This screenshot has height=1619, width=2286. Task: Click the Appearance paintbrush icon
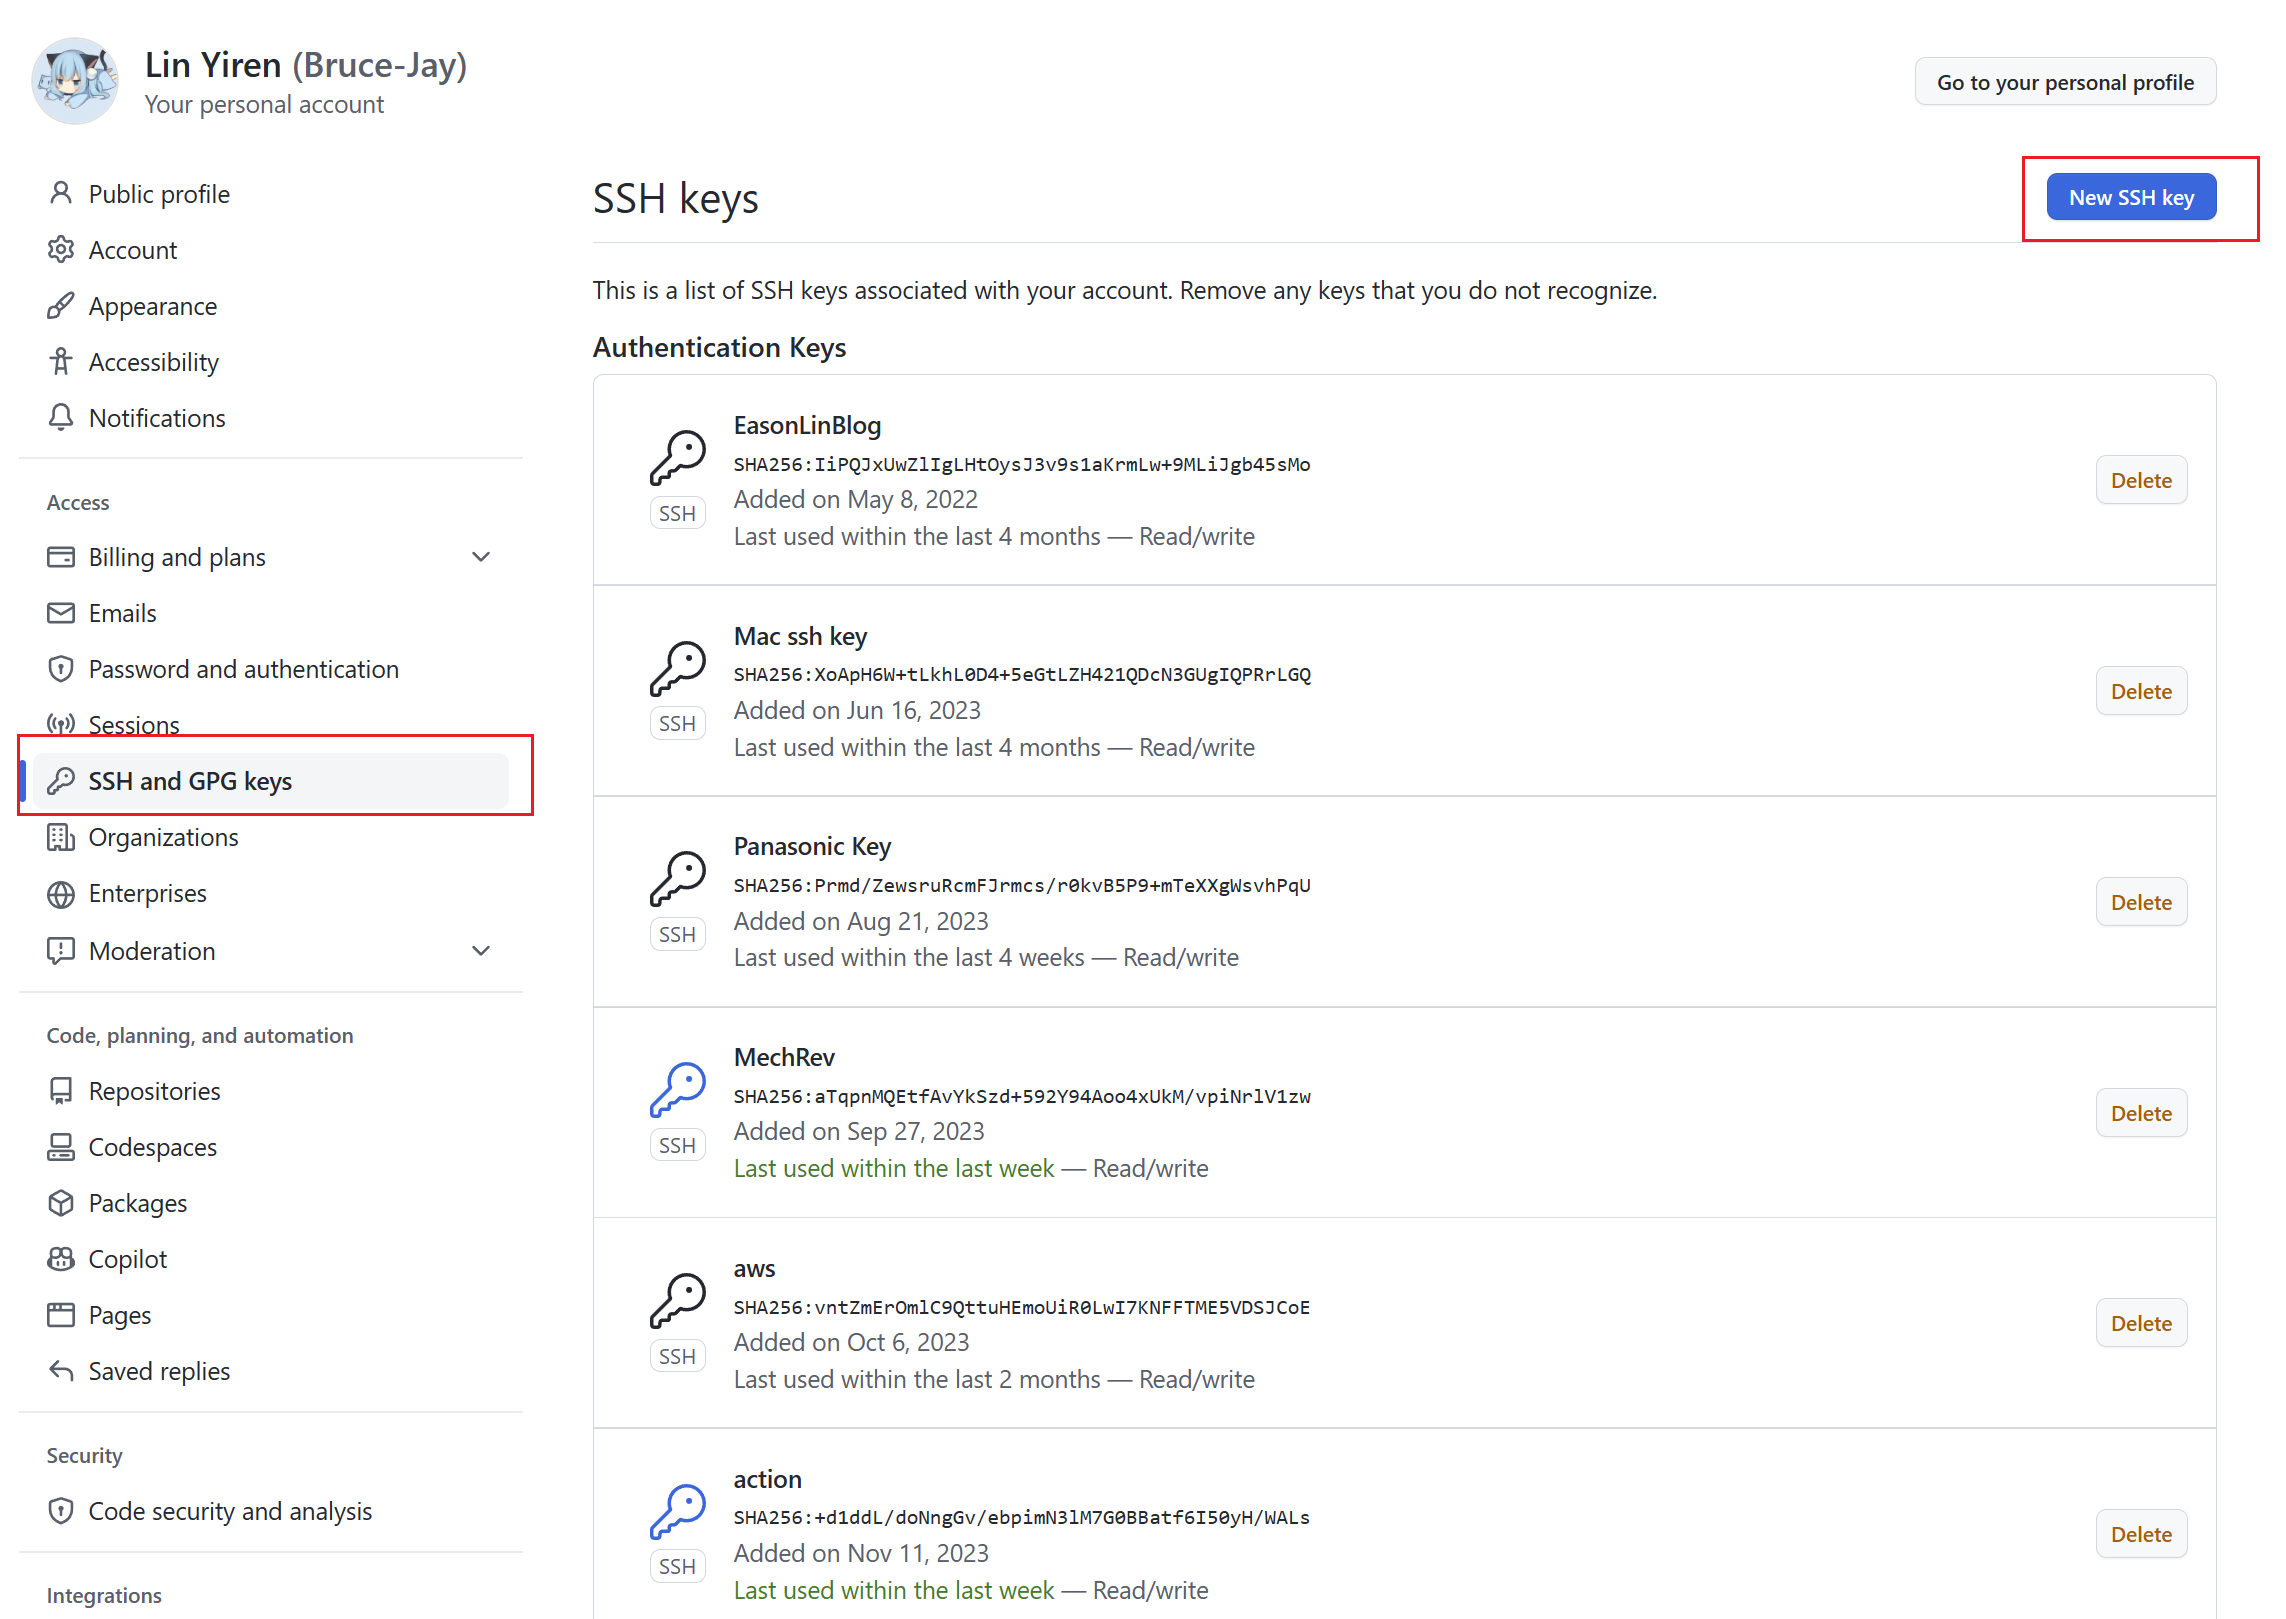pos(61,305)
